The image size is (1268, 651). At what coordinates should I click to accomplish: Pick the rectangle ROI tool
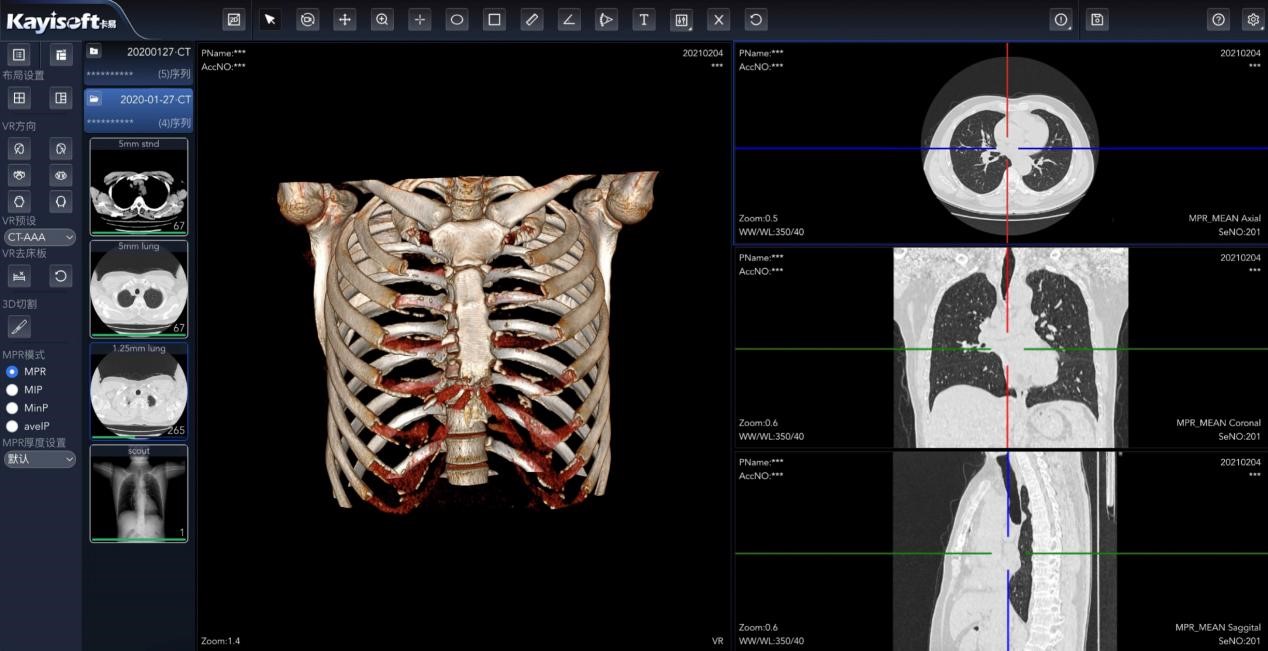tap(494, 19)
